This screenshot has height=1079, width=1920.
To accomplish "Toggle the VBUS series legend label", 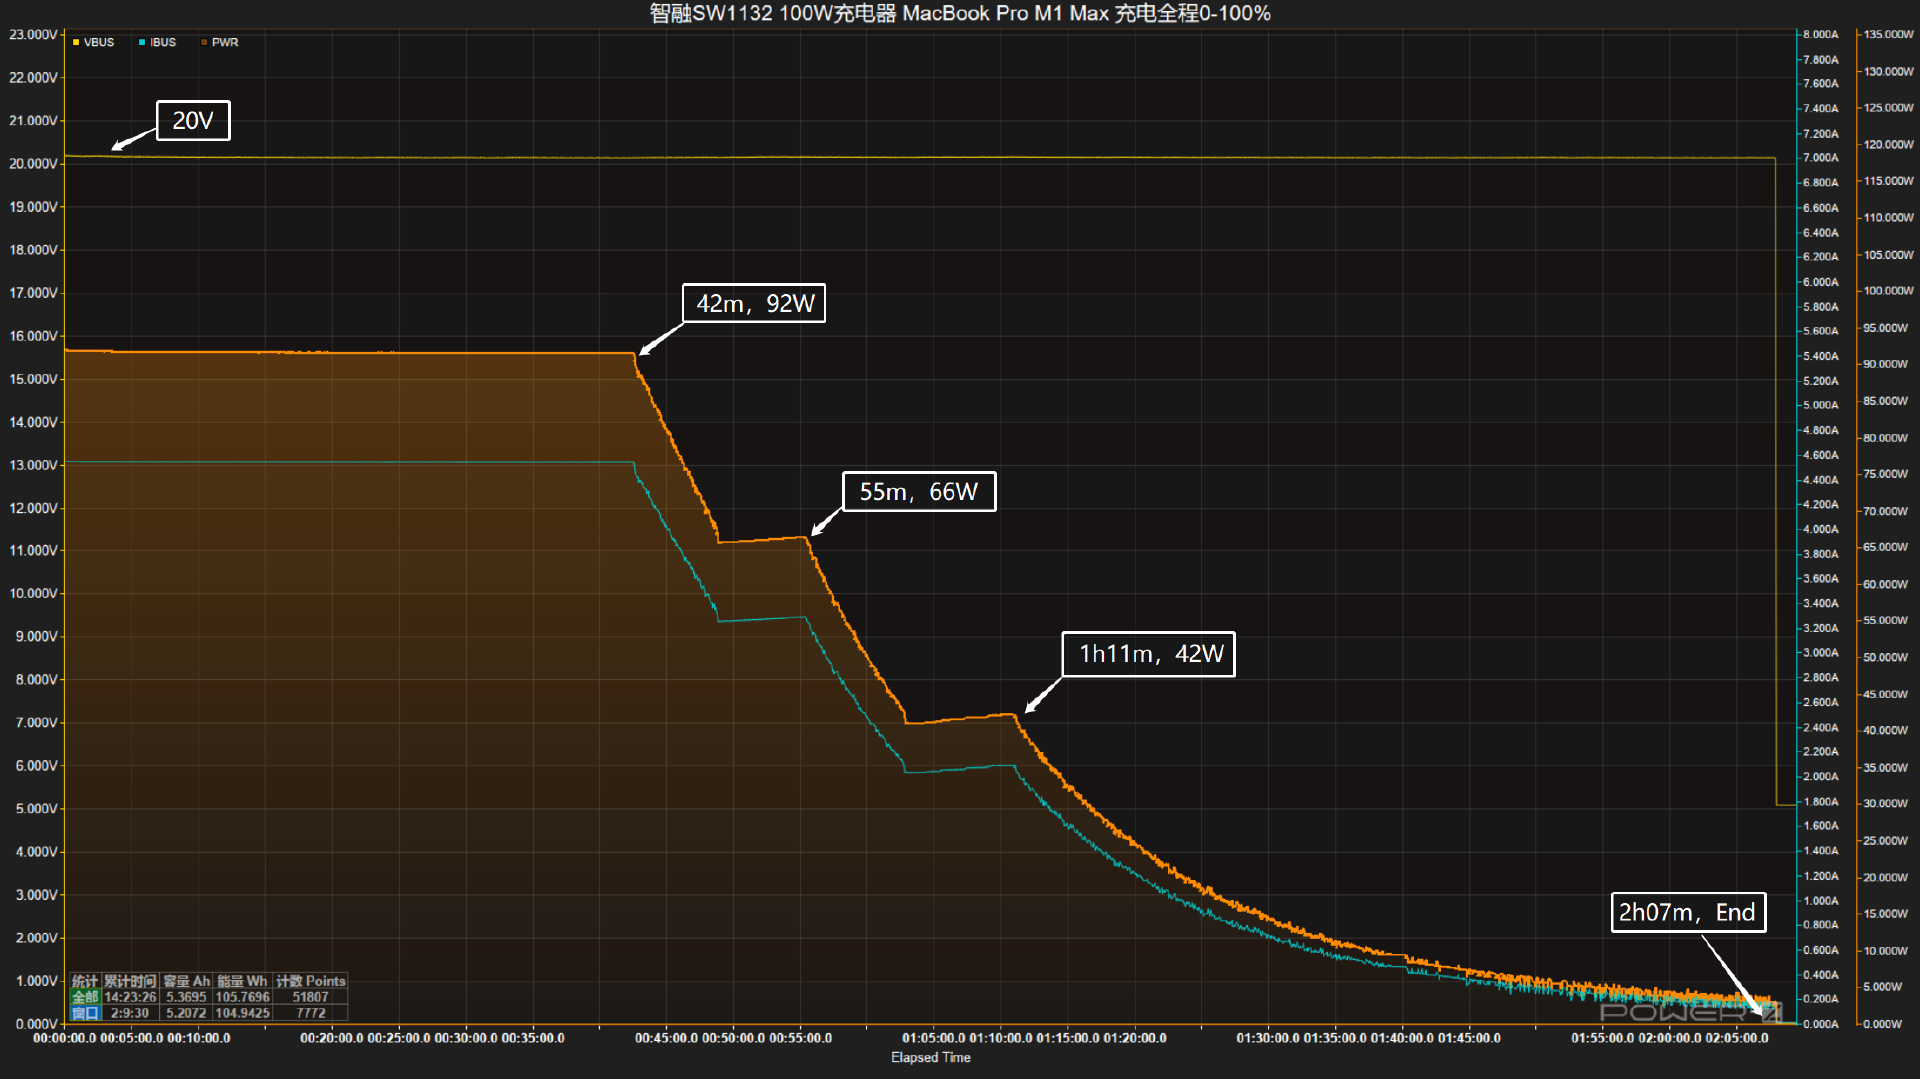I will (x=99, y=43).
